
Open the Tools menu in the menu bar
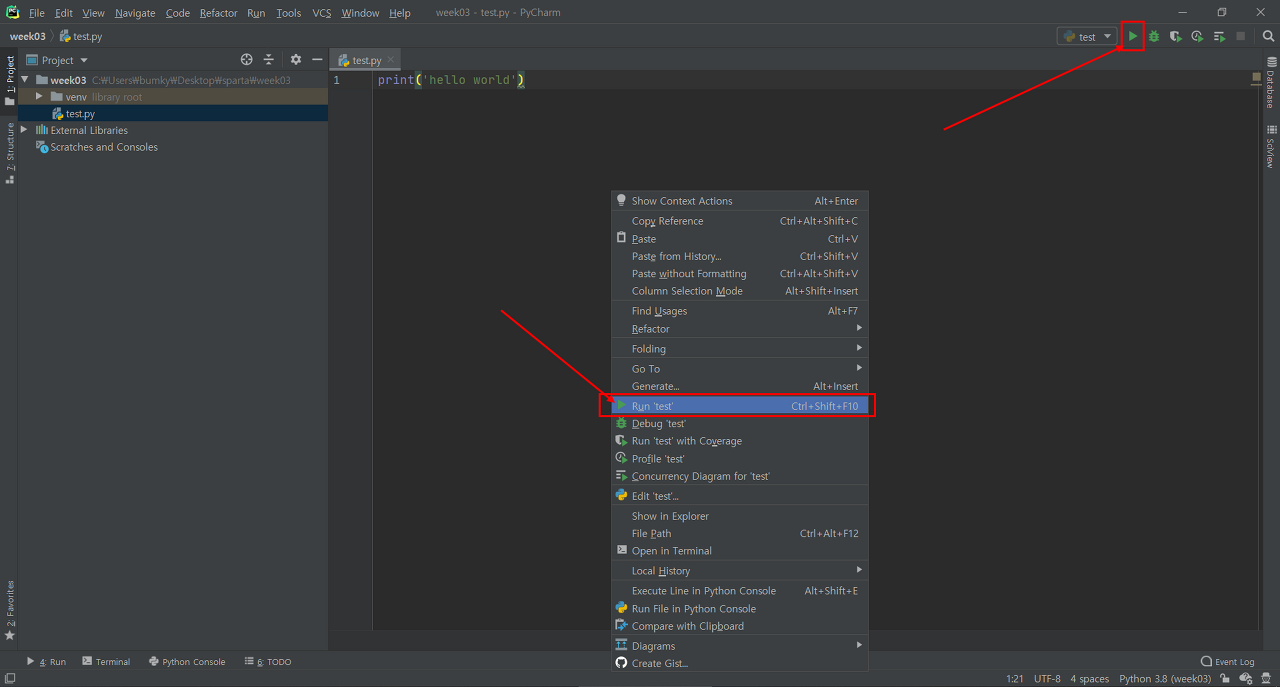pyautogui.click(x=288, y=13)
